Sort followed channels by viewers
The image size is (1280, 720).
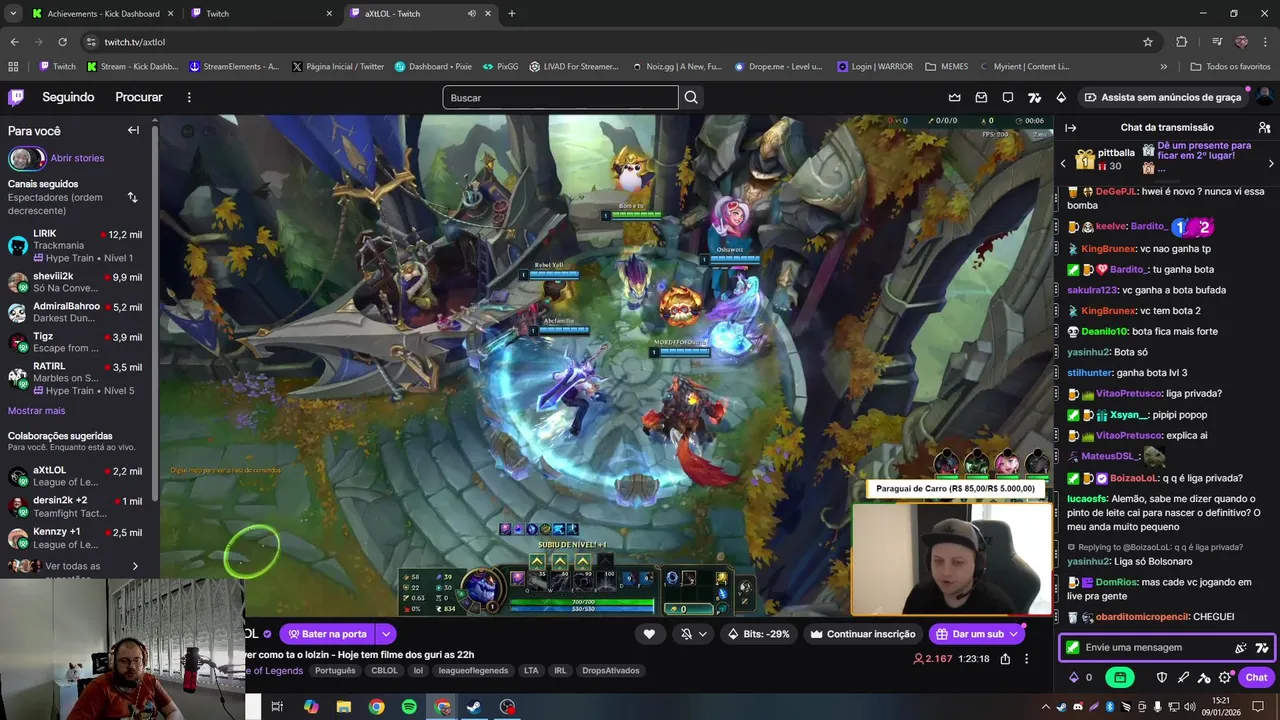pos(132,197)
